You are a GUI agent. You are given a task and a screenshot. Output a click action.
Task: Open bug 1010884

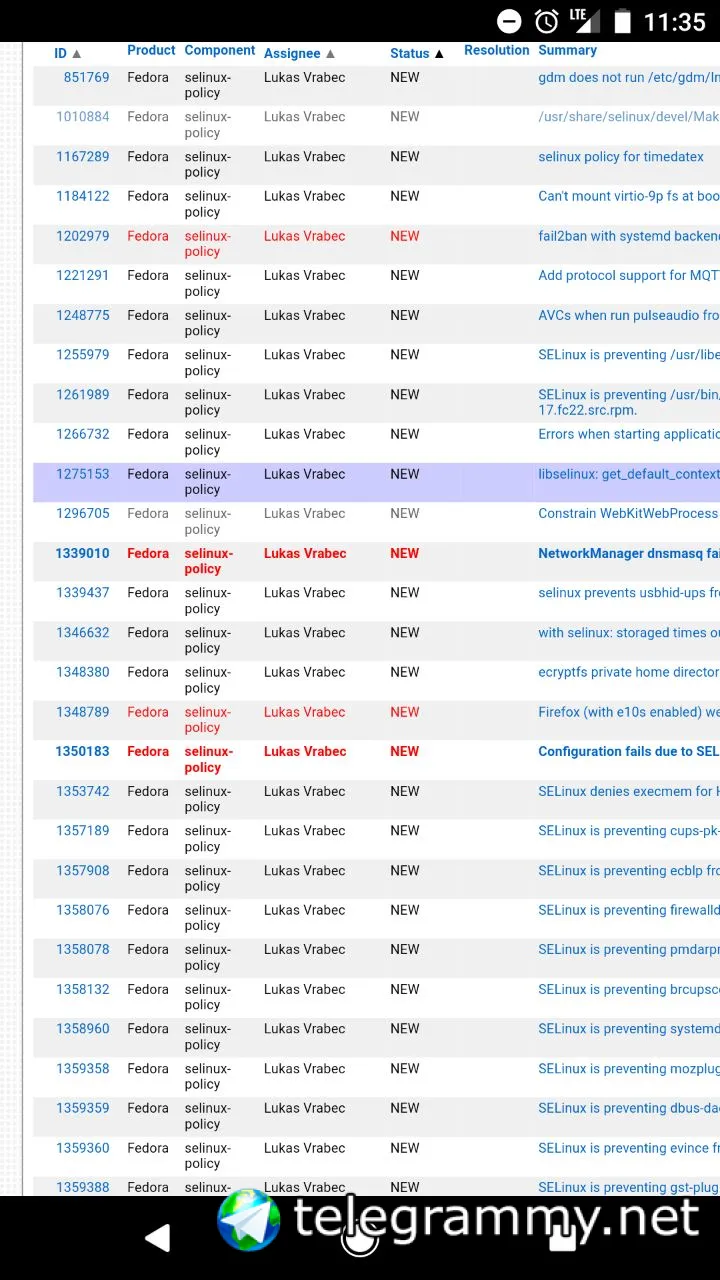pos(83,117)
